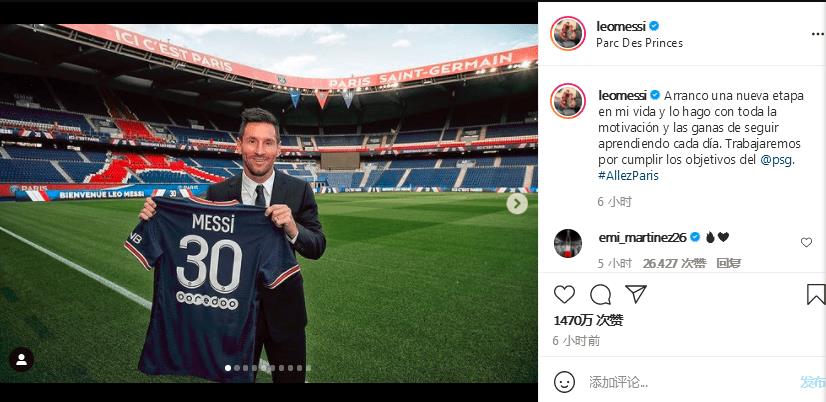Open the @psg mention link
The width and height of the screenshot is (826, 402).
tap(776, 160)
